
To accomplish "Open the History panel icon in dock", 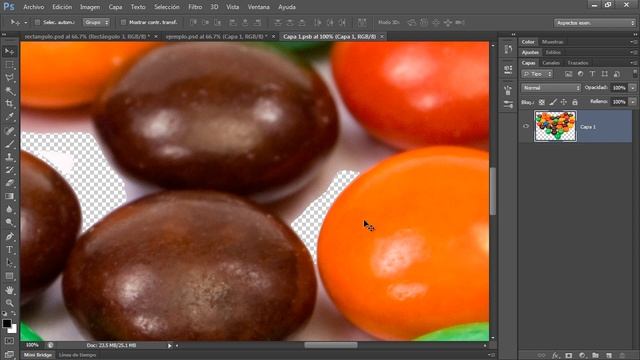I will click(x=508, y=49).
